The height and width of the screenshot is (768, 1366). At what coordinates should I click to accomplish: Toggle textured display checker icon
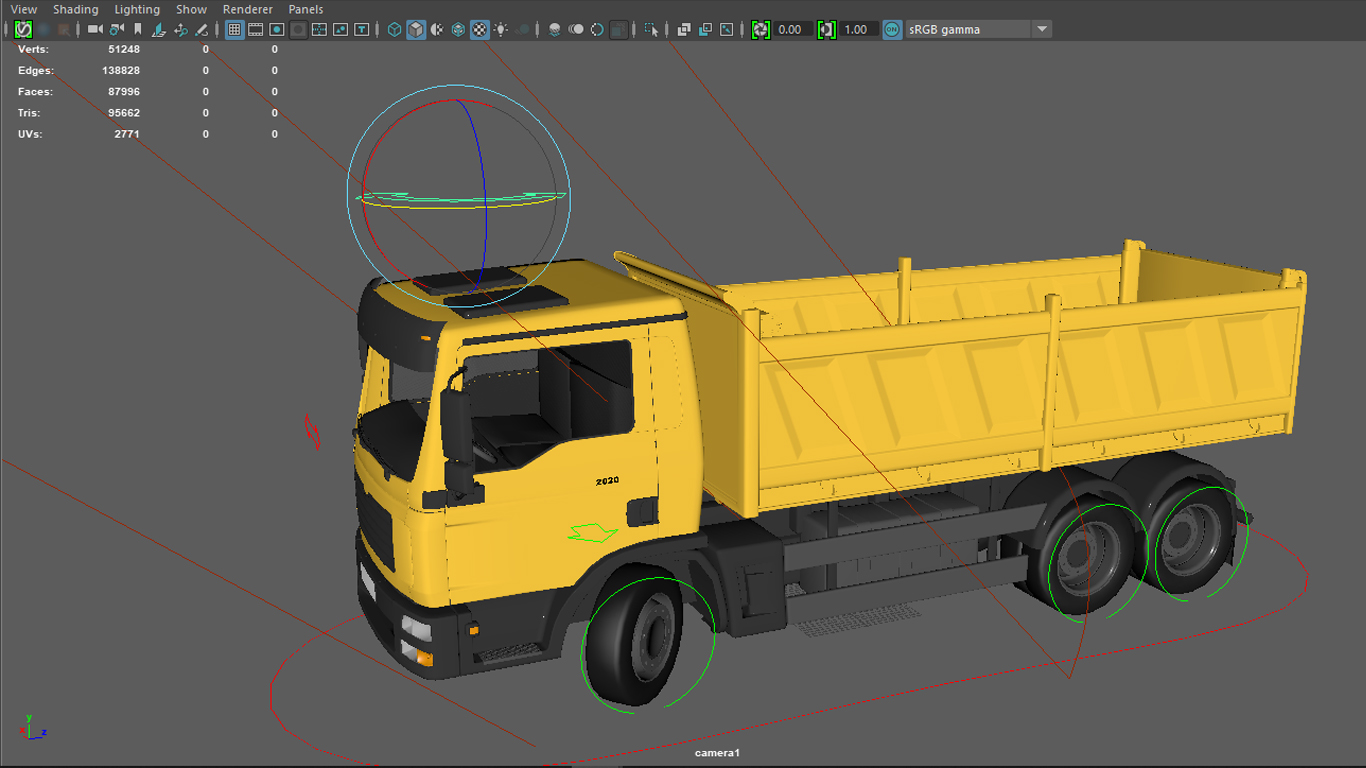pyautogui.click(x=479, y=30)
